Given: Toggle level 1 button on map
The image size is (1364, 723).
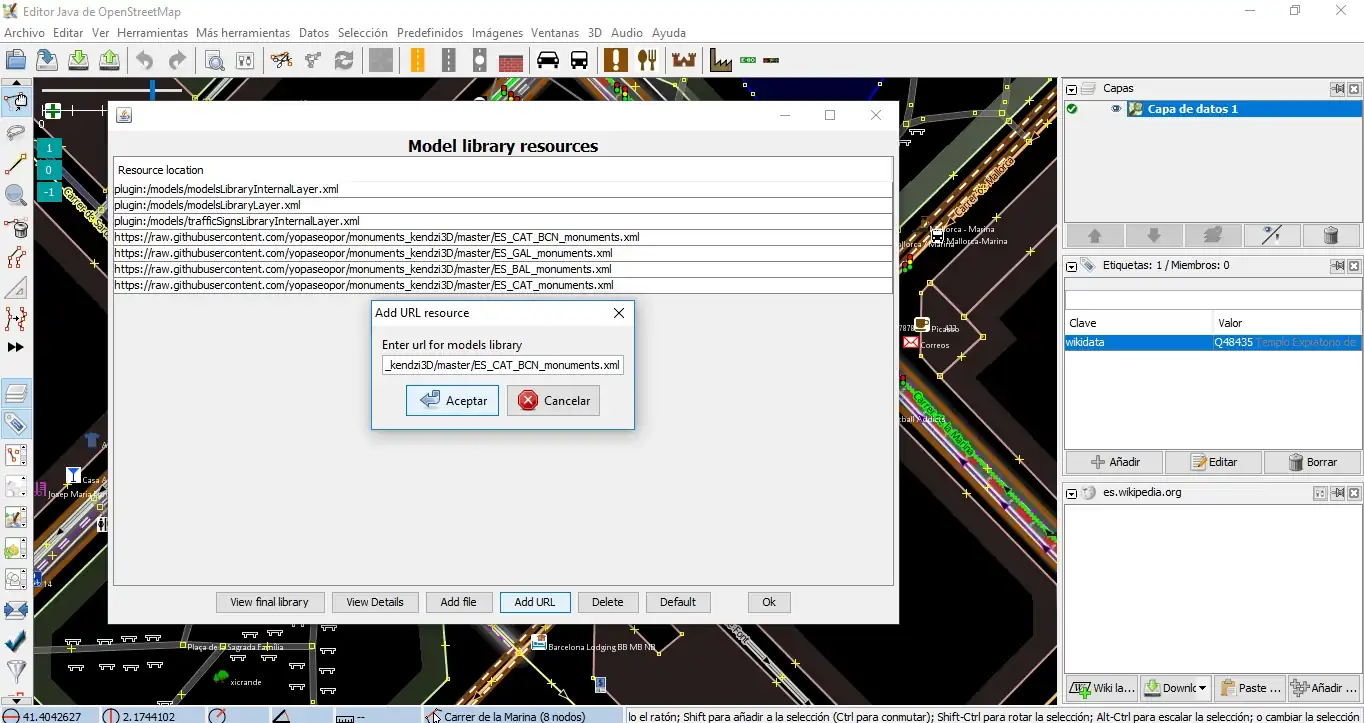Looking at the screenshot, I should (49, 148).
